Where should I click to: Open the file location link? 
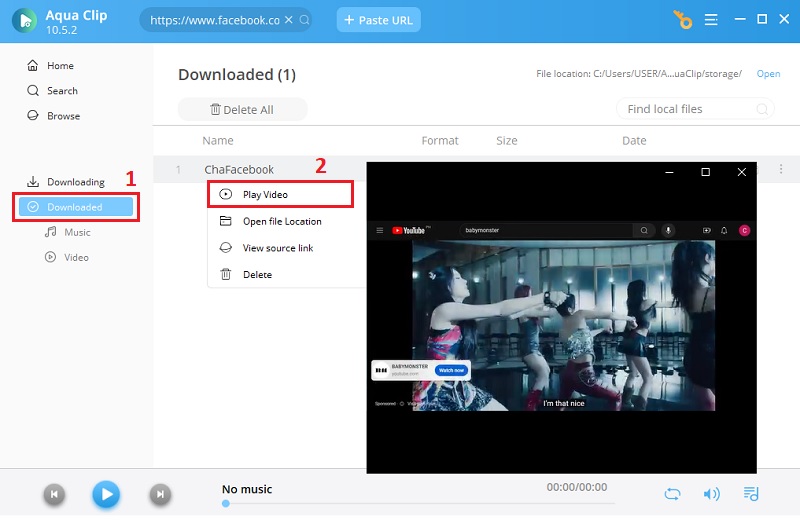(768, 73)
